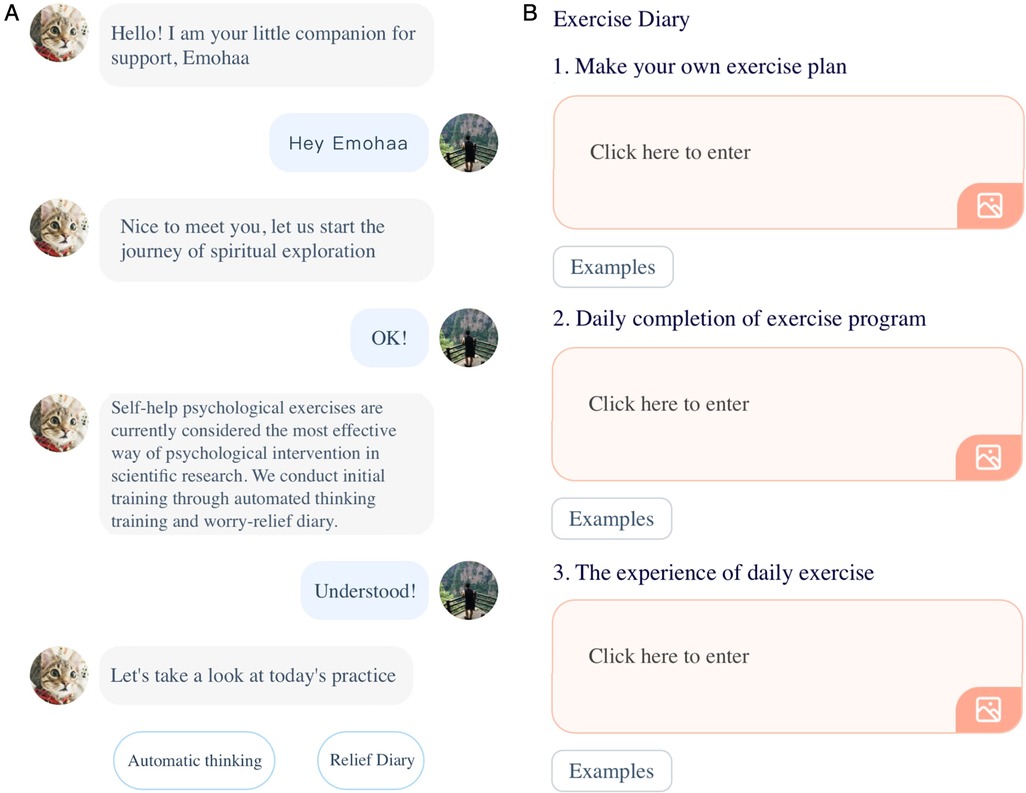
Task: Click cat avatar beside 'Nice to meet you' message
Action: [59, 228]
